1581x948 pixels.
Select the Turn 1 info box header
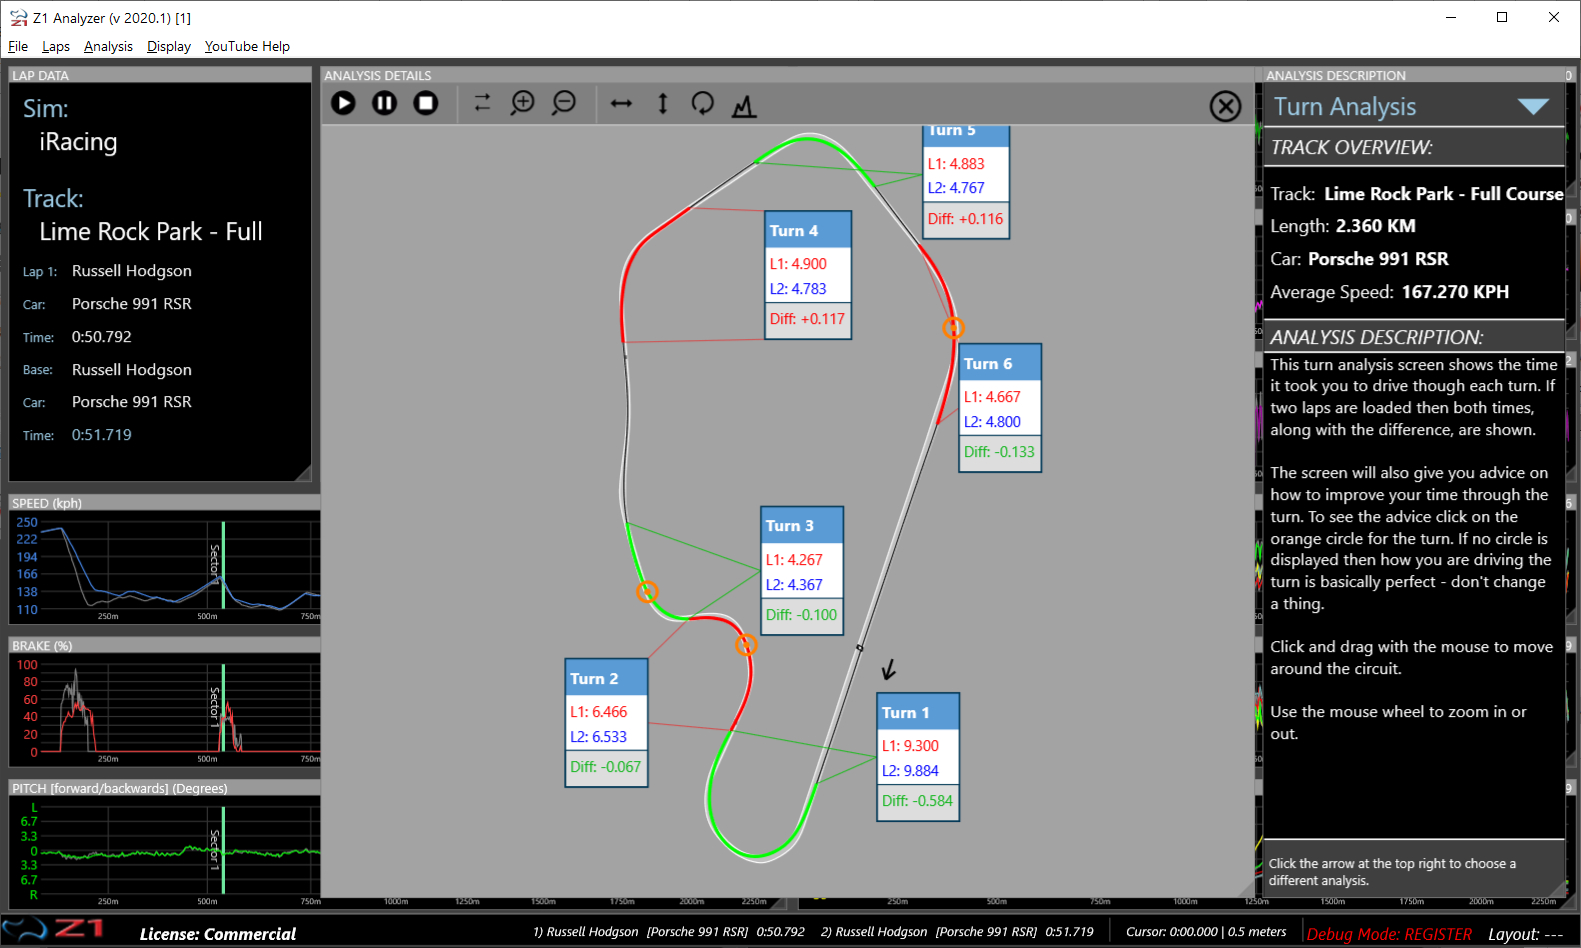[918, 712]
